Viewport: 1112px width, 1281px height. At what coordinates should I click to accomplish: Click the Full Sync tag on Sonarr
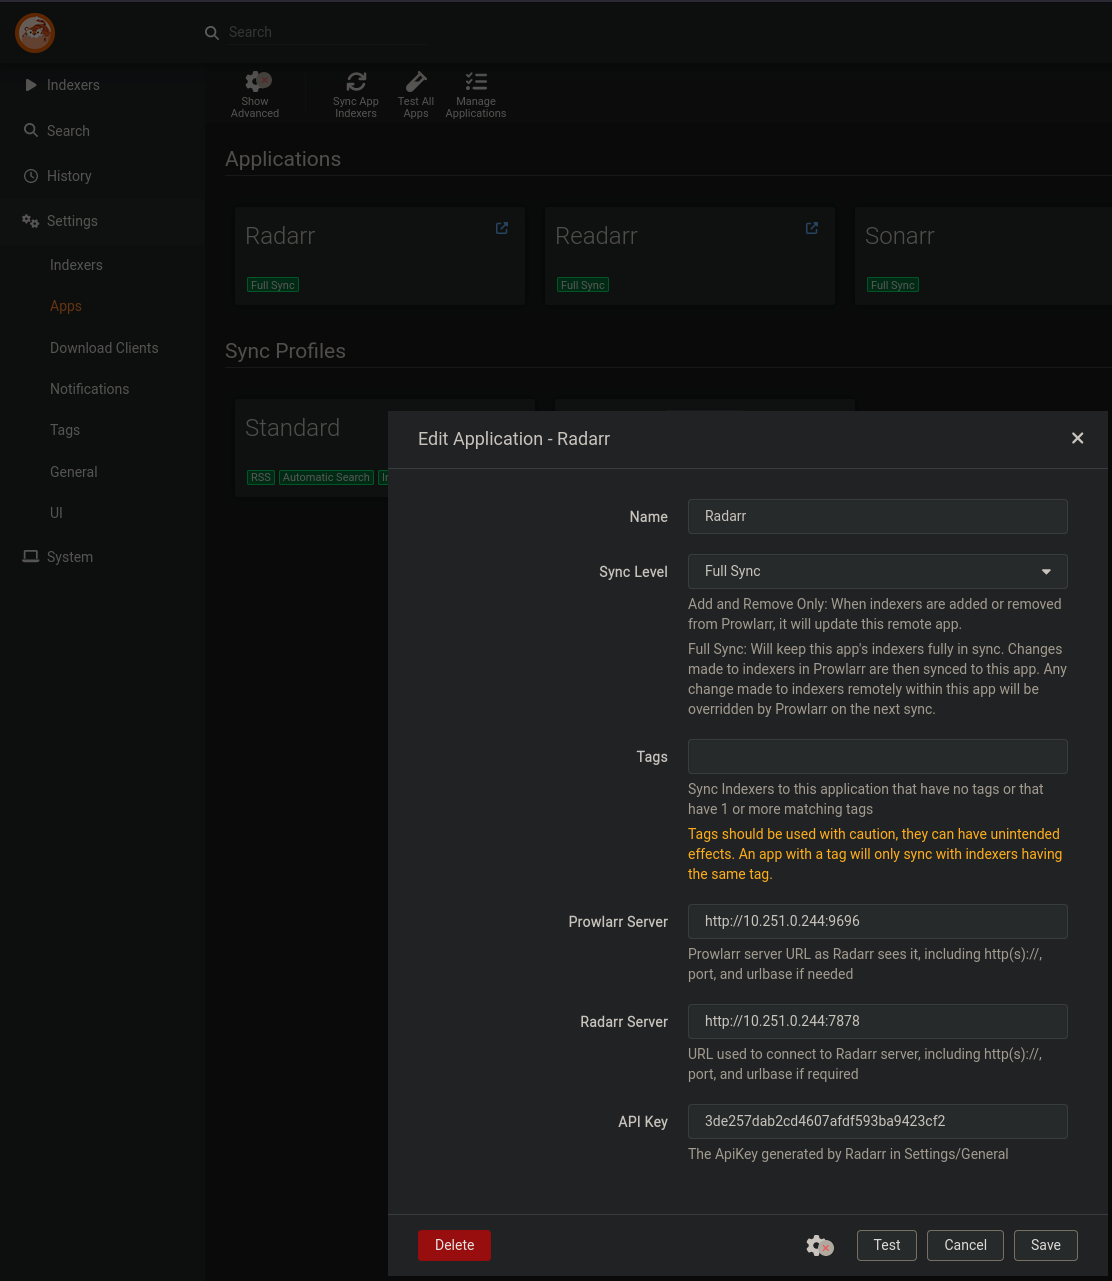pos(893,285)
